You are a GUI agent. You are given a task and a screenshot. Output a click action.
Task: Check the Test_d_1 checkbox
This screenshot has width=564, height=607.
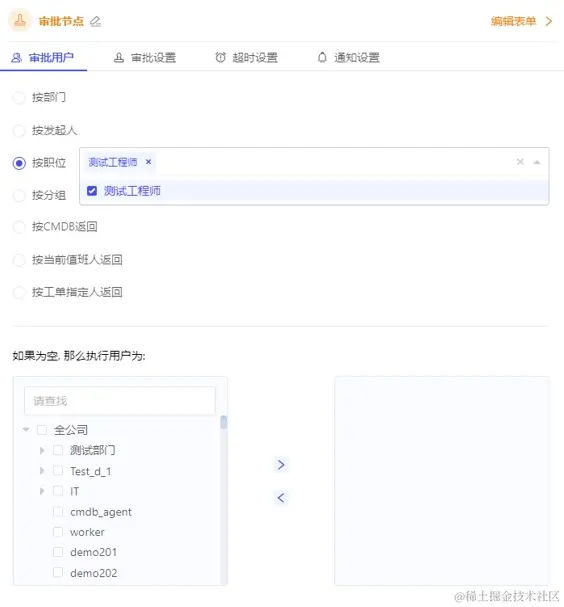click(x=58, y=471)
